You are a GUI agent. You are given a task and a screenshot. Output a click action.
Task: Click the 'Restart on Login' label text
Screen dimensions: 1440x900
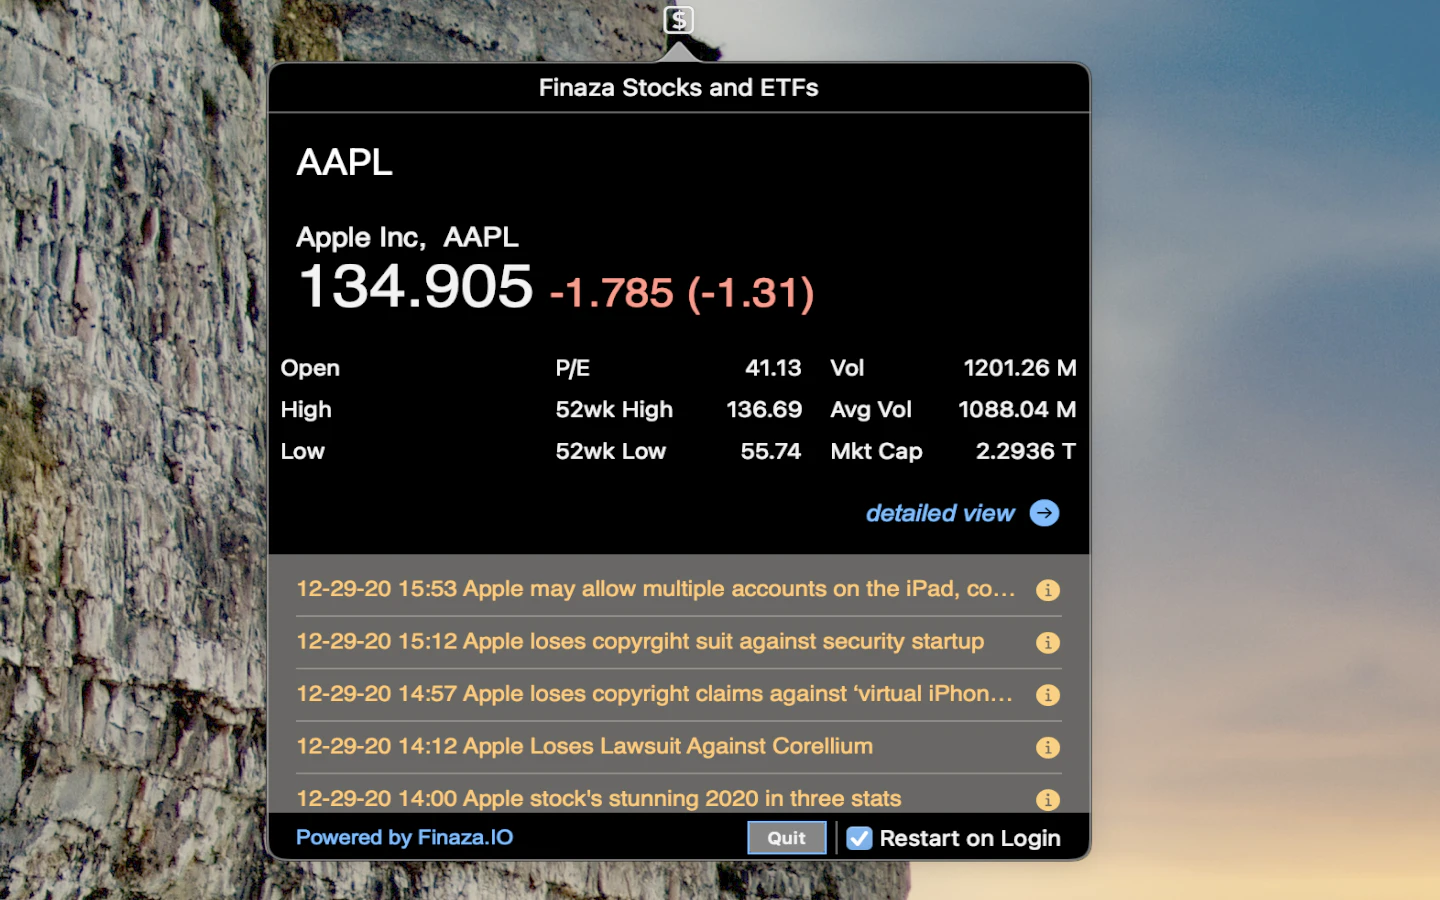(x=970, y=838)
